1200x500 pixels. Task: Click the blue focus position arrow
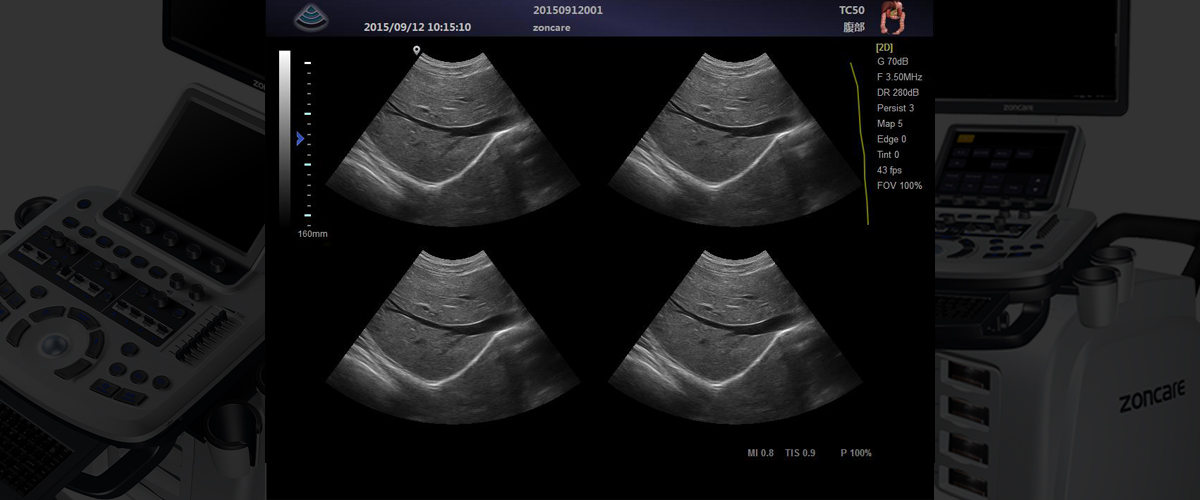(299, 139)
